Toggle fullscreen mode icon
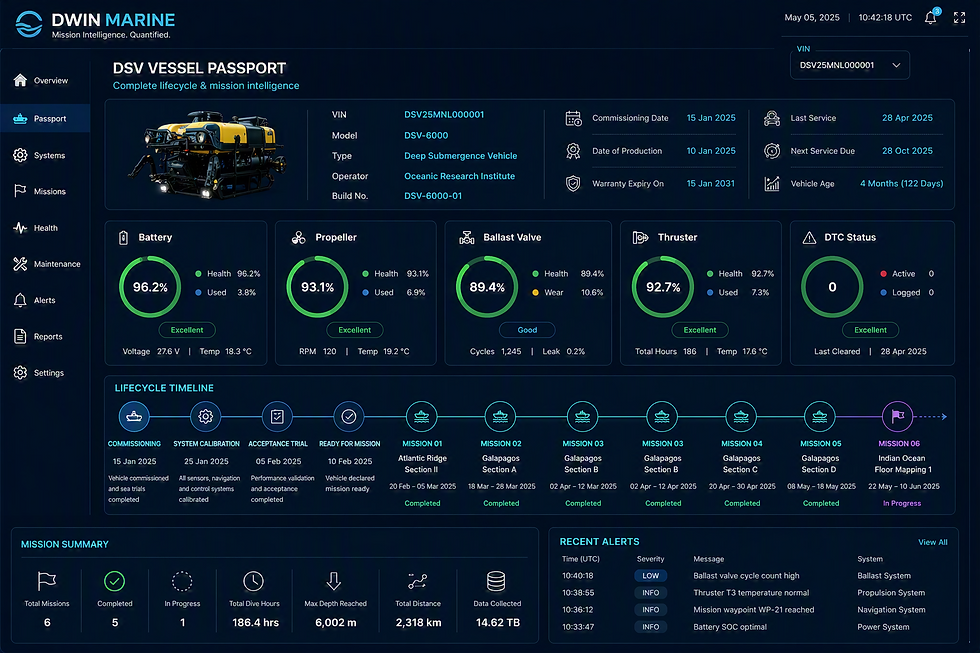The image size is (980, 653). [x=959, y=17]
